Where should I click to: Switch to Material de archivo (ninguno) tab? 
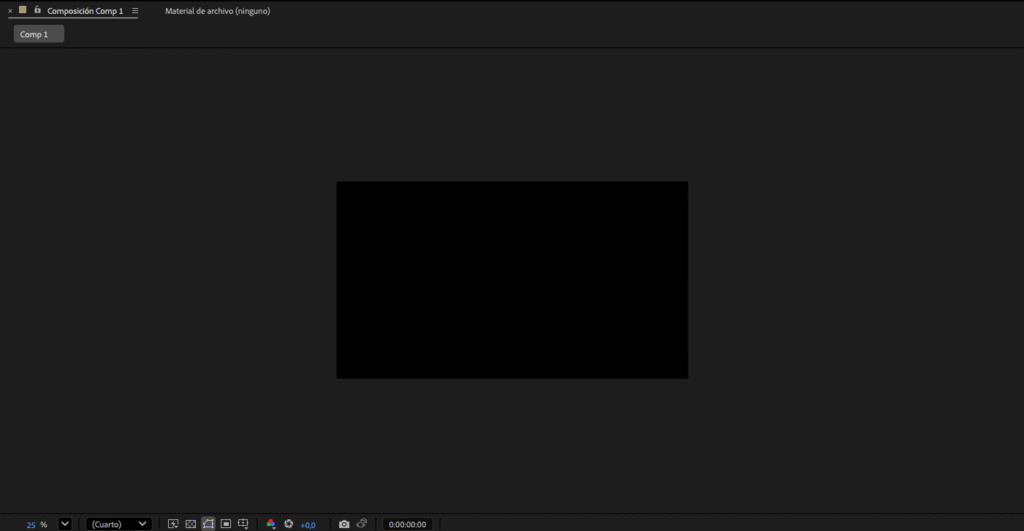click(217, 11)
